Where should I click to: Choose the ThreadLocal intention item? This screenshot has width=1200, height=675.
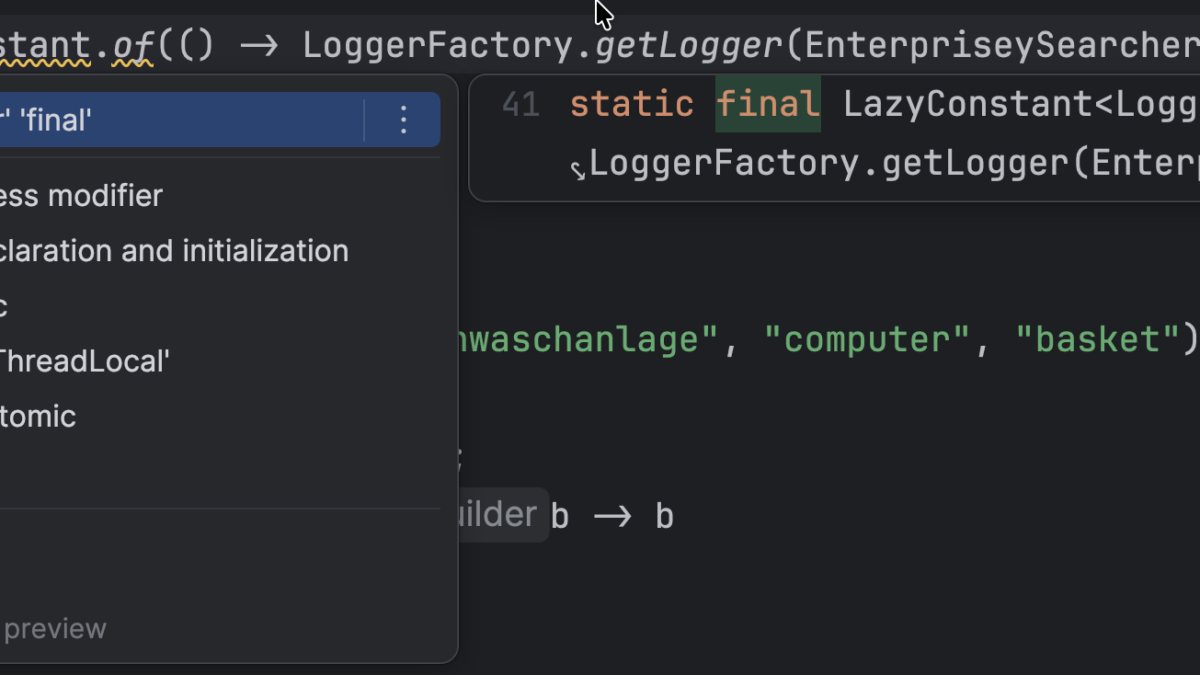pyautogui.click(x=84, y=361)
